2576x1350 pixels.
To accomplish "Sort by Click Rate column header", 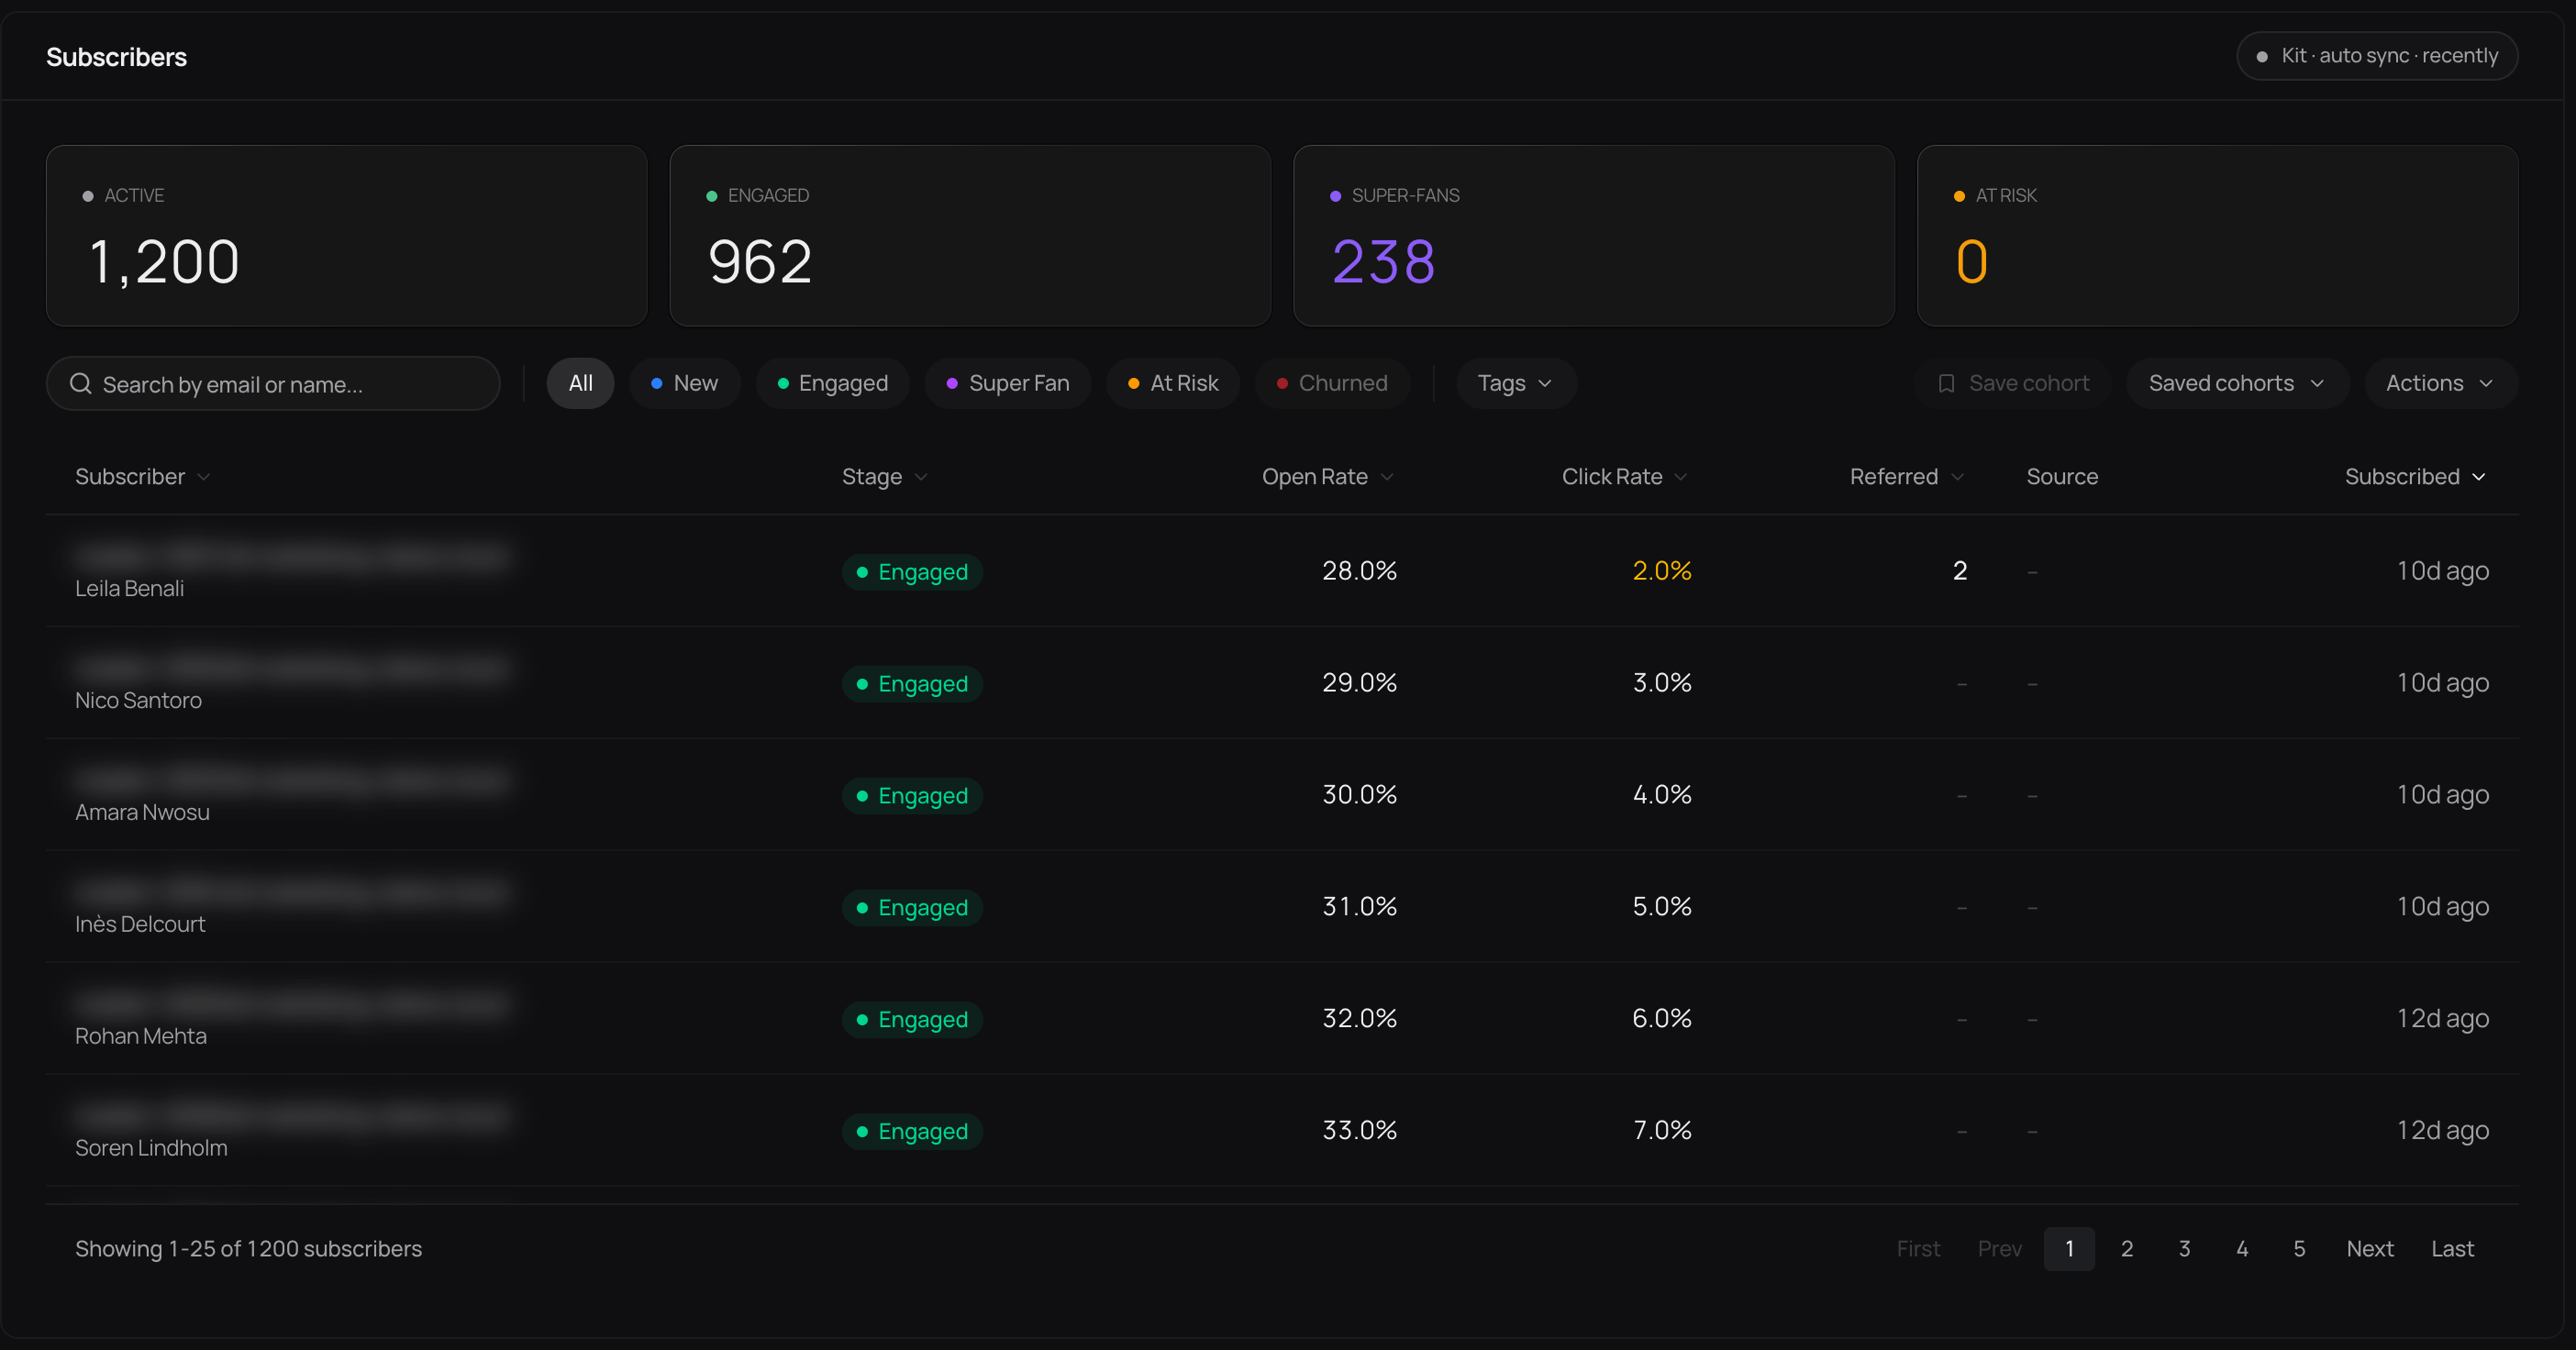I will click(x=1625, y=477).
